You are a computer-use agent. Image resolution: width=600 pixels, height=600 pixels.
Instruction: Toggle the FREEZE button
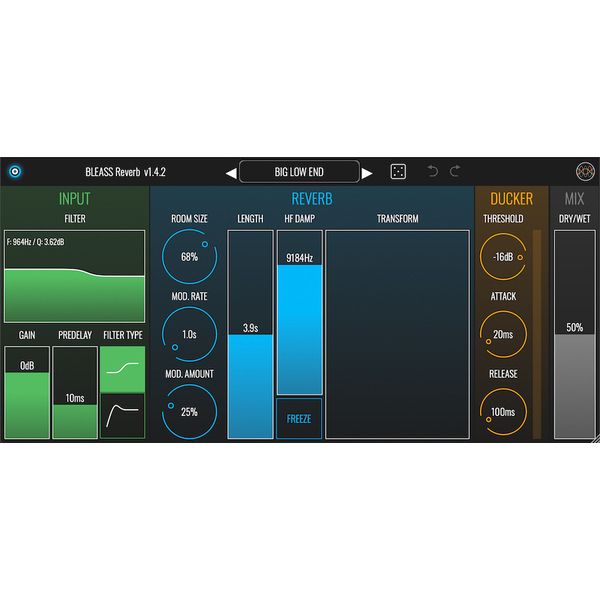click(x=299, y=418)
